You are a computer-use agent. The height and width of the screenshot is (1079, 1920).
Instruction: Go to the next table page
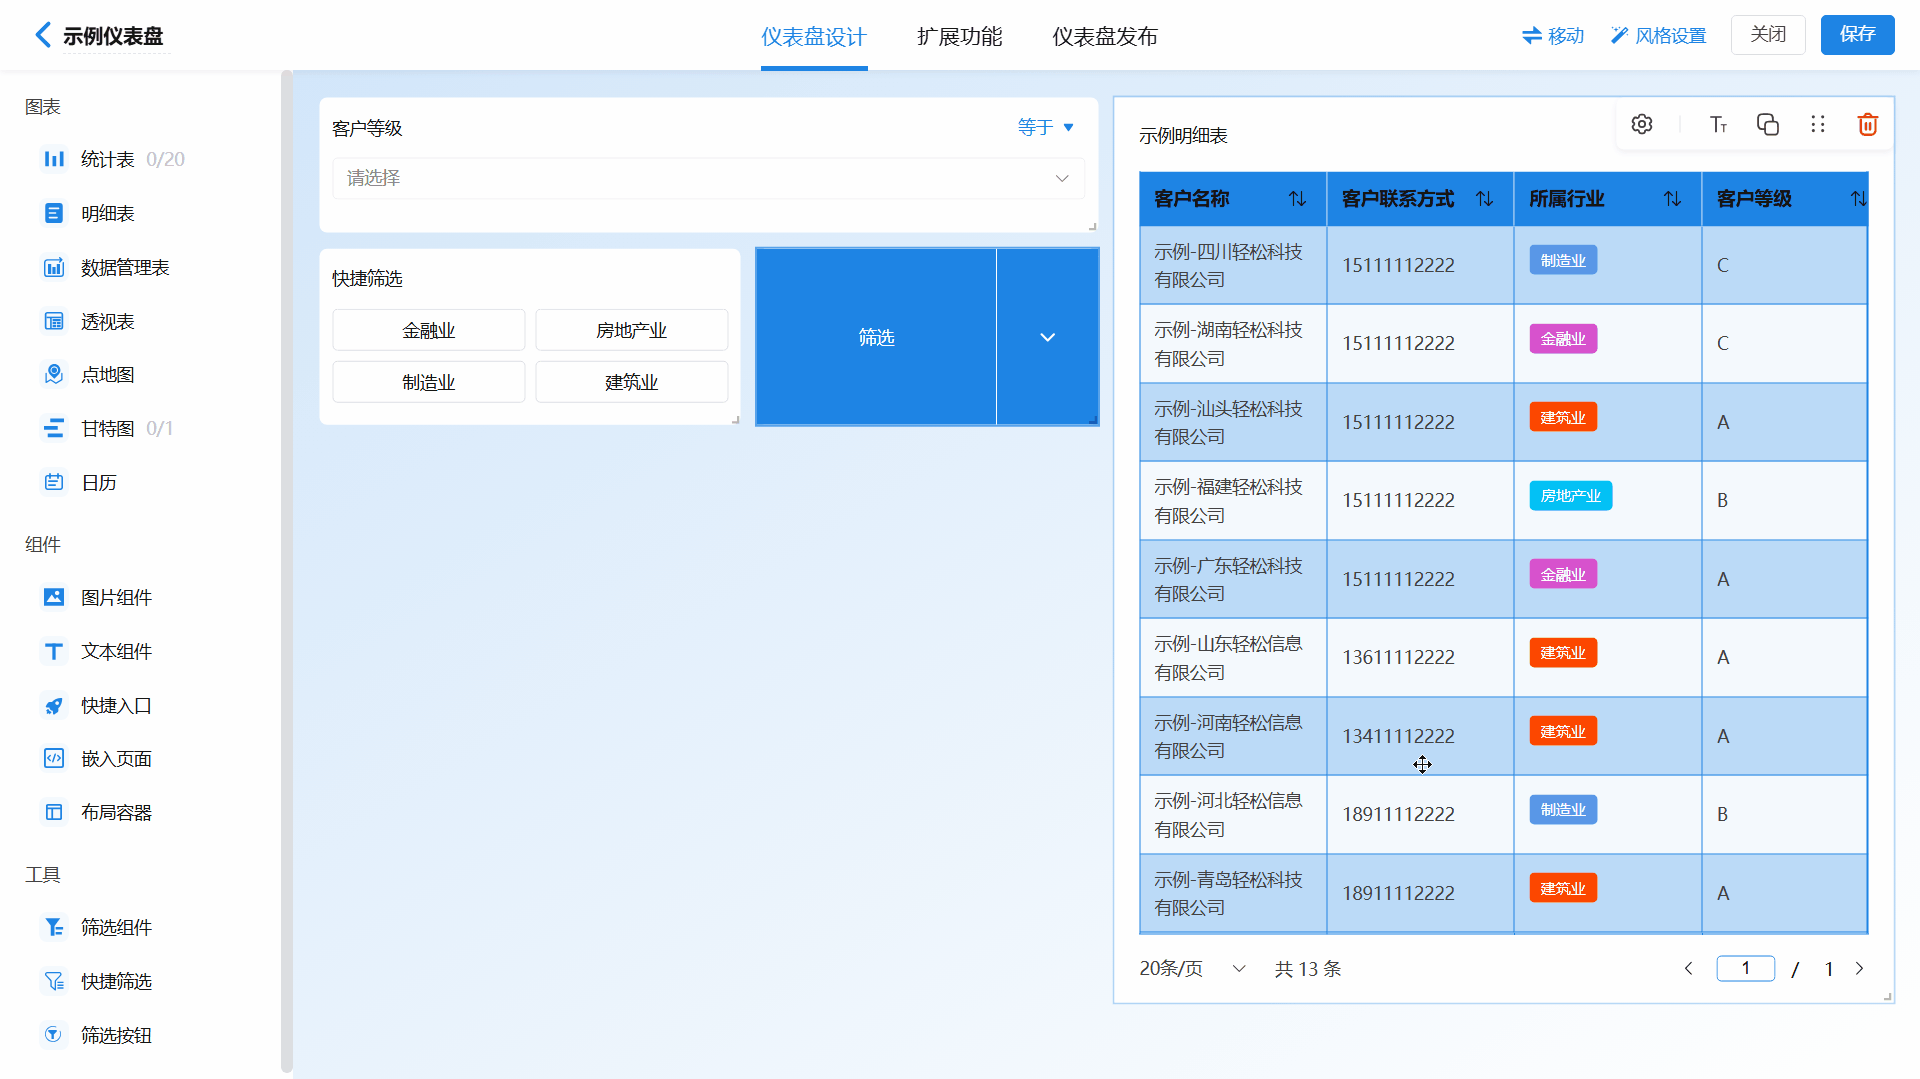tap(1860, 968)
